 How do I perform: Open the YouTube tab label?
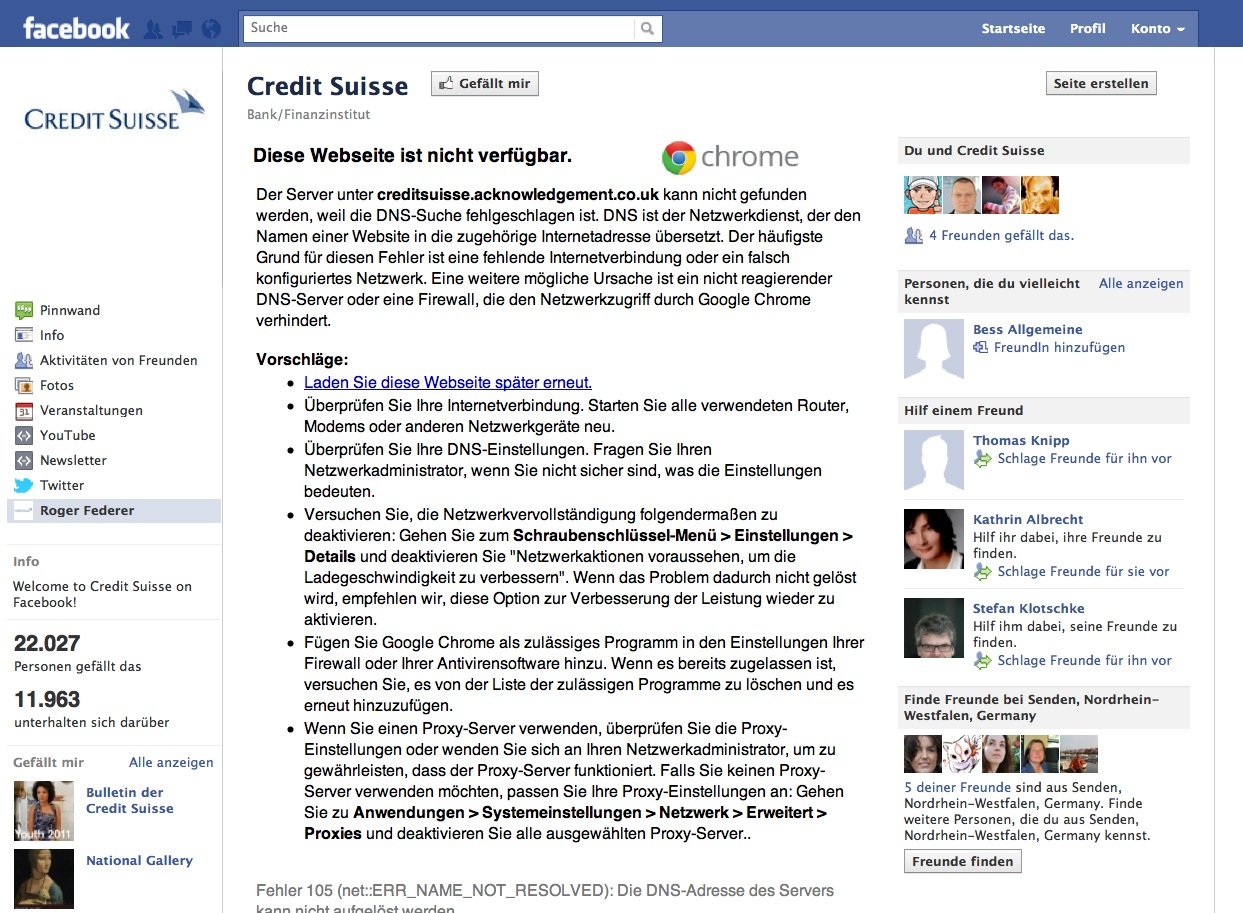click(x=68, y=435)
